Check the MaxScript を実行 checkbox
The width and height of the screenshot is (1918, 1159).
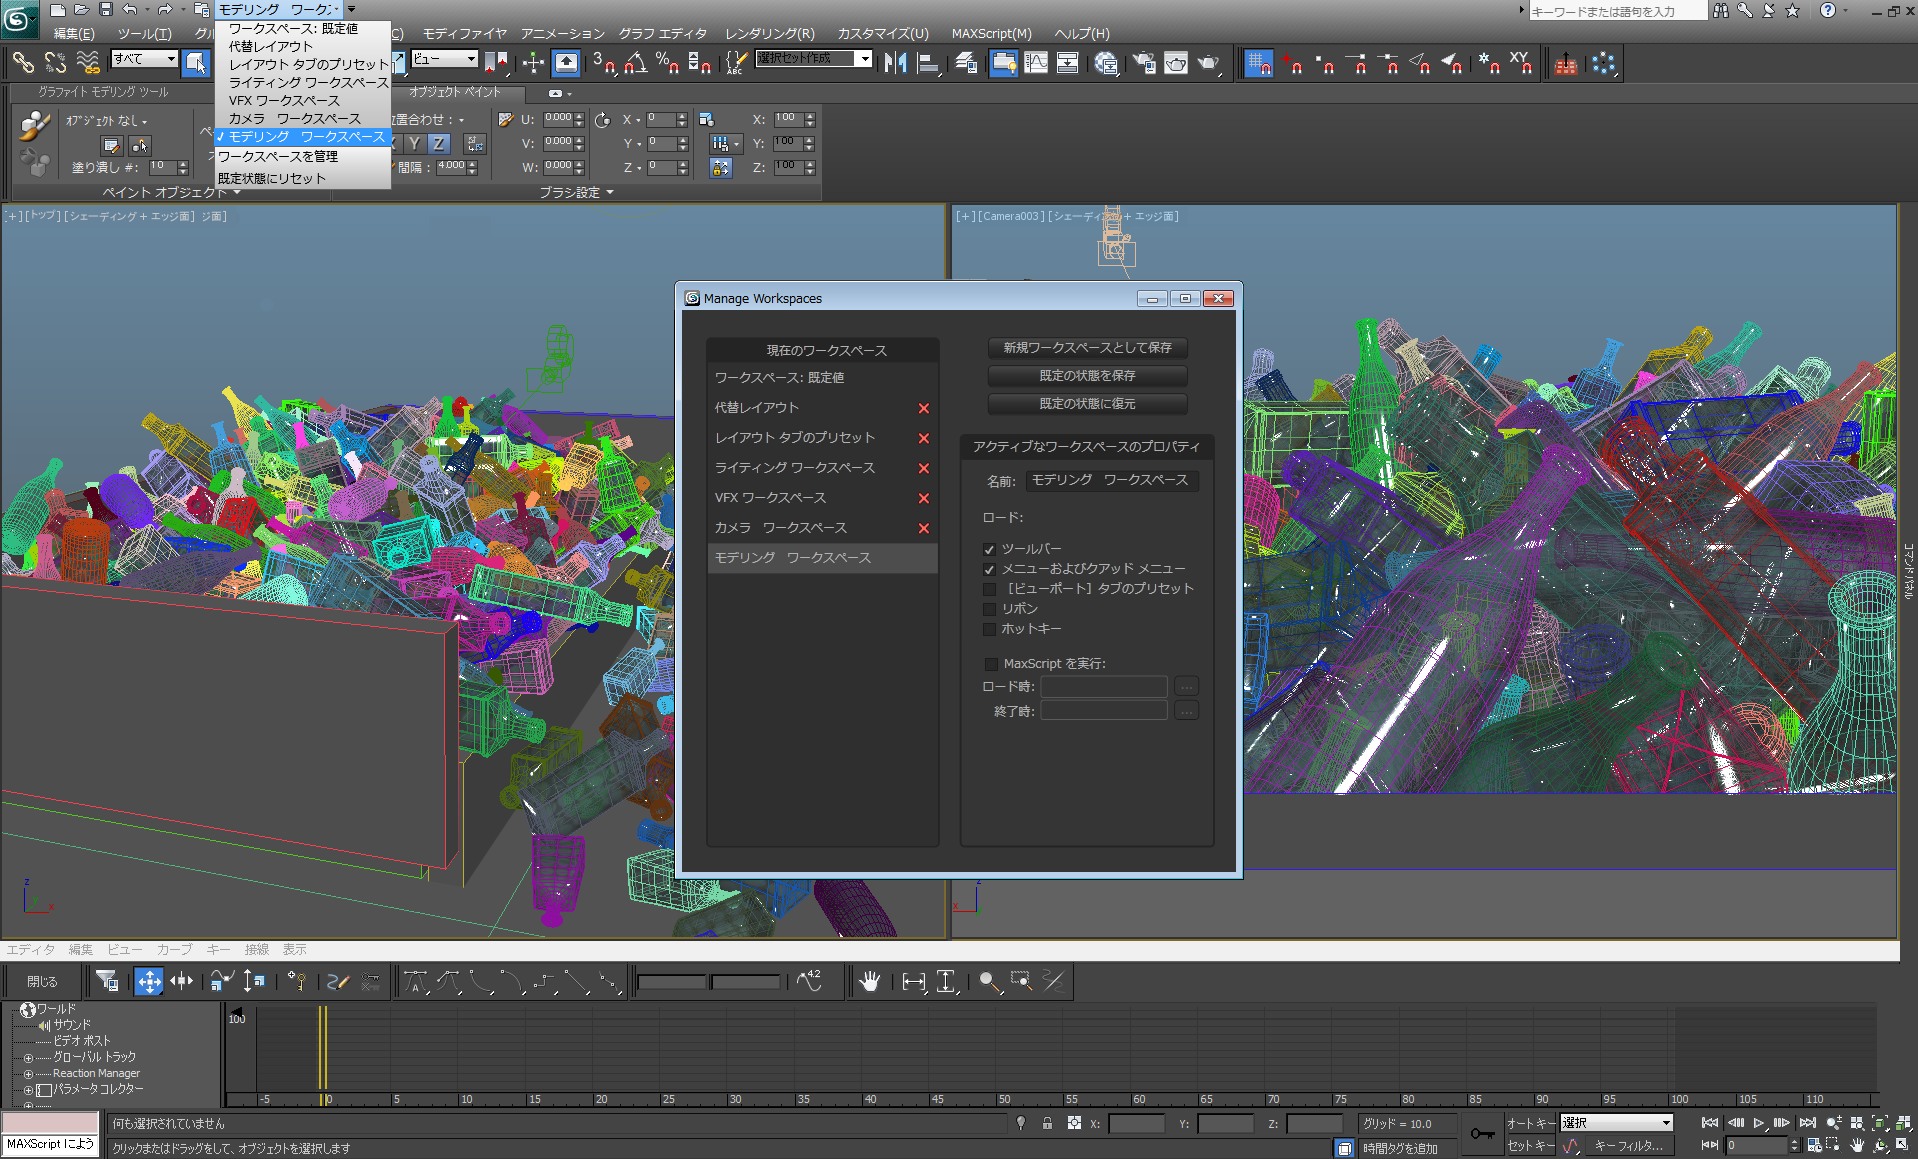991,664
